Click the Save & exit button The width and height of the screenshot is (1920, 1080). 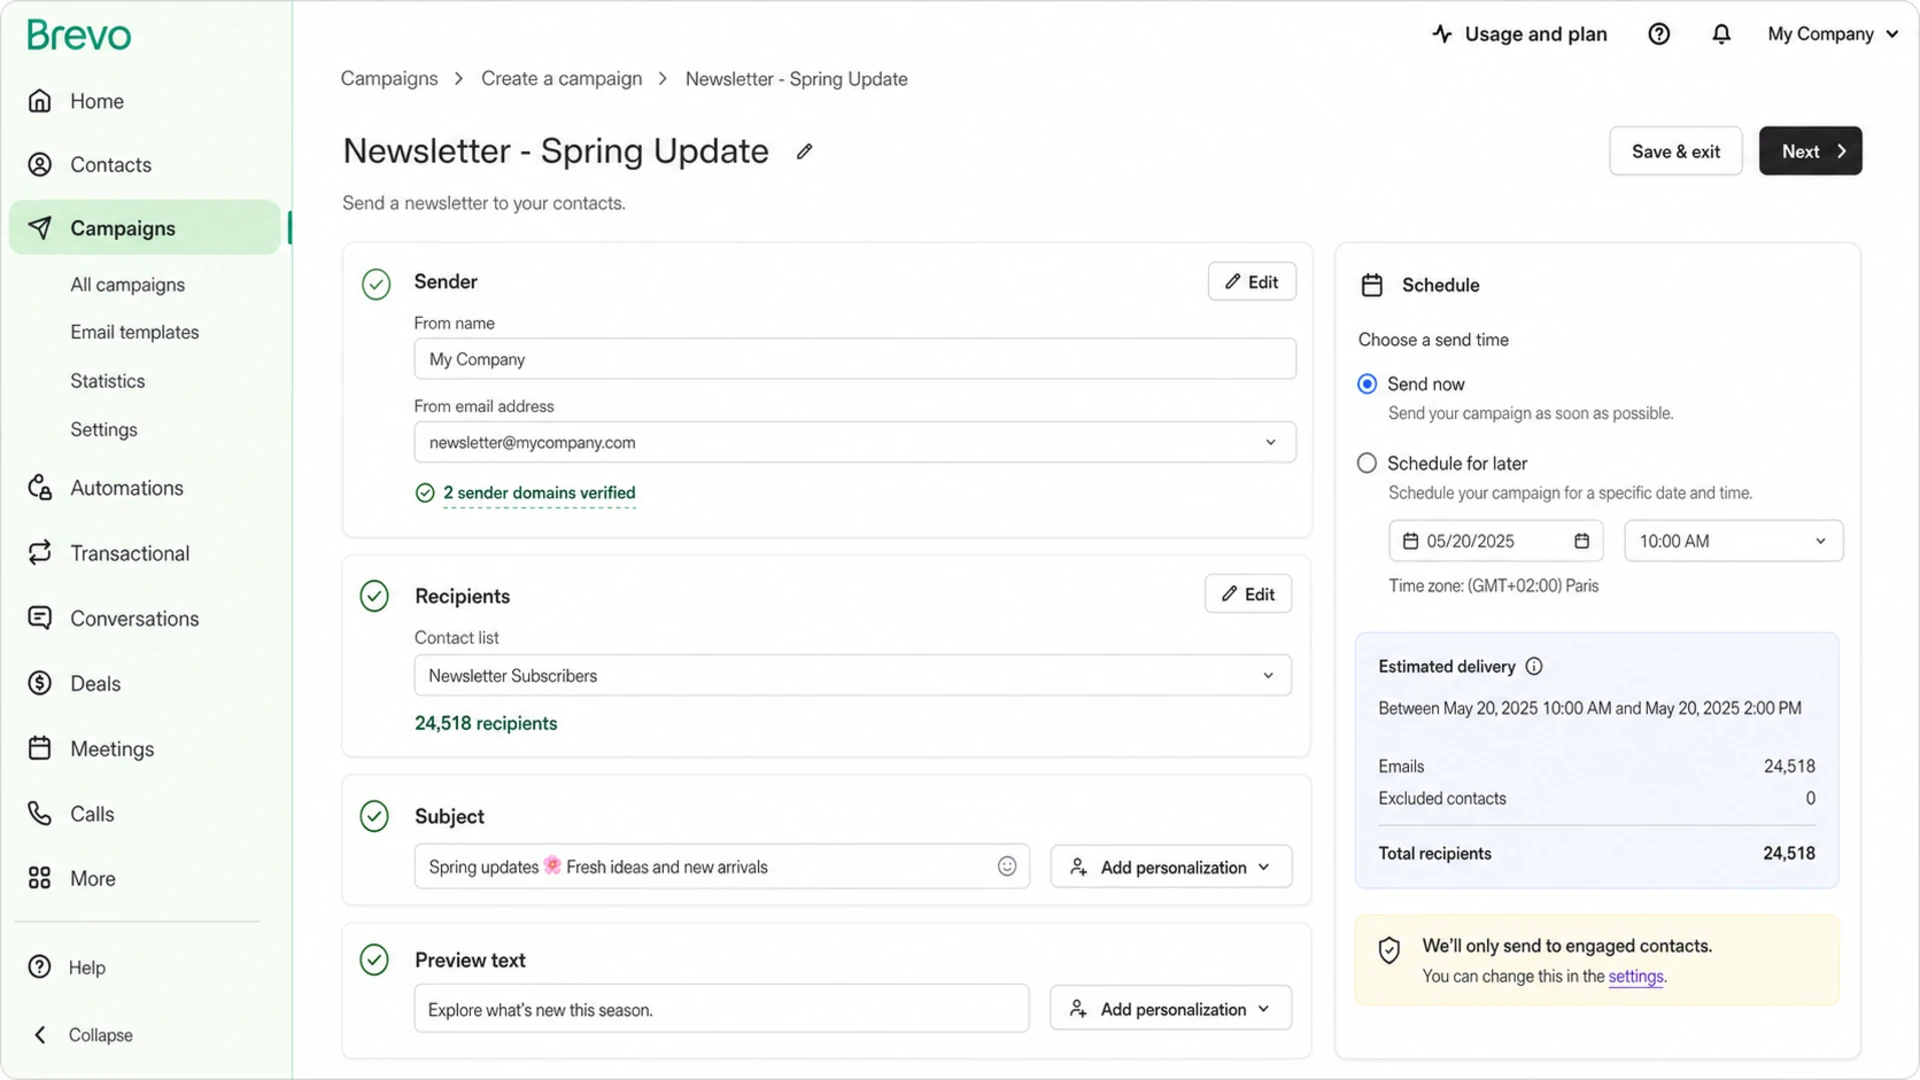[x=1676, y=151]
